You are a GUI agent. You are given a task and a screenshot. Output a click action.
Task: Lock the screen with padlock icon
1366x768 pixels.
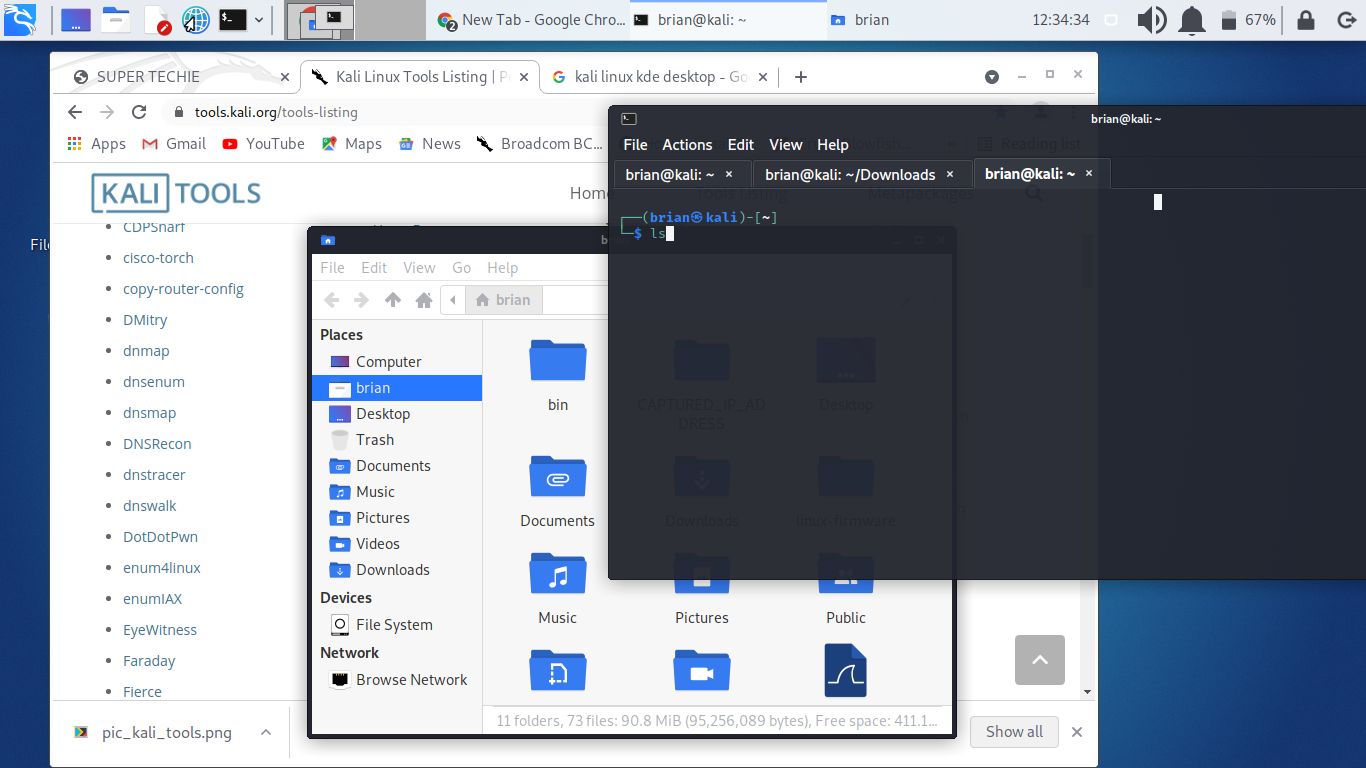click(x=1305, y=20)
